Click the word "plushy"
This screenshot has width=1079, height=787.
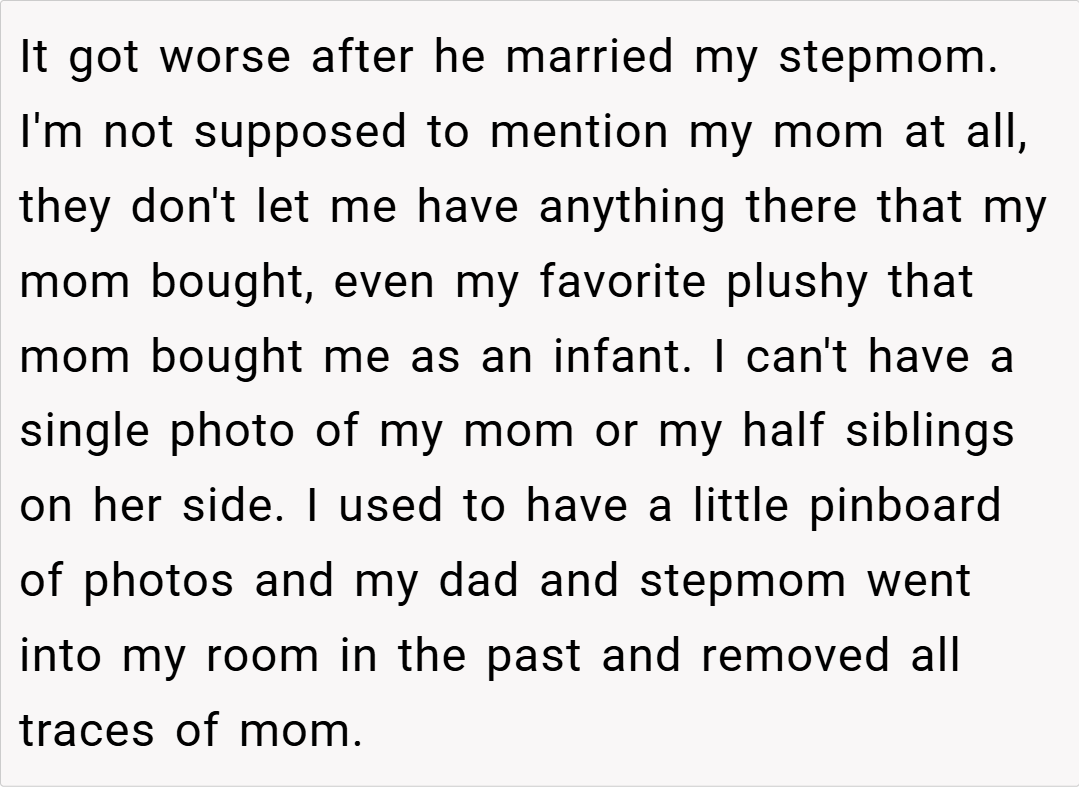pos(796,282)
